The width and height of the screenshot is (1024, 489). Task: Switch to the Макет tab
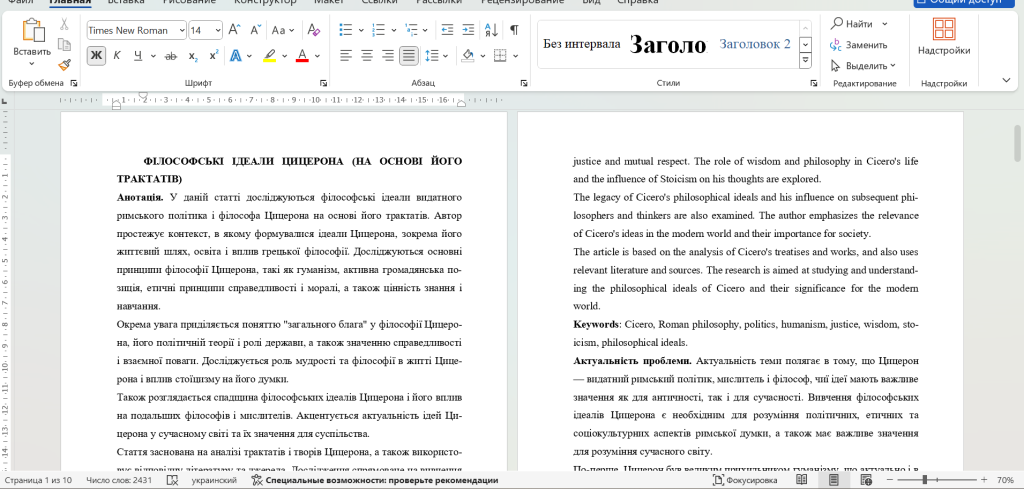pos(328,2)
